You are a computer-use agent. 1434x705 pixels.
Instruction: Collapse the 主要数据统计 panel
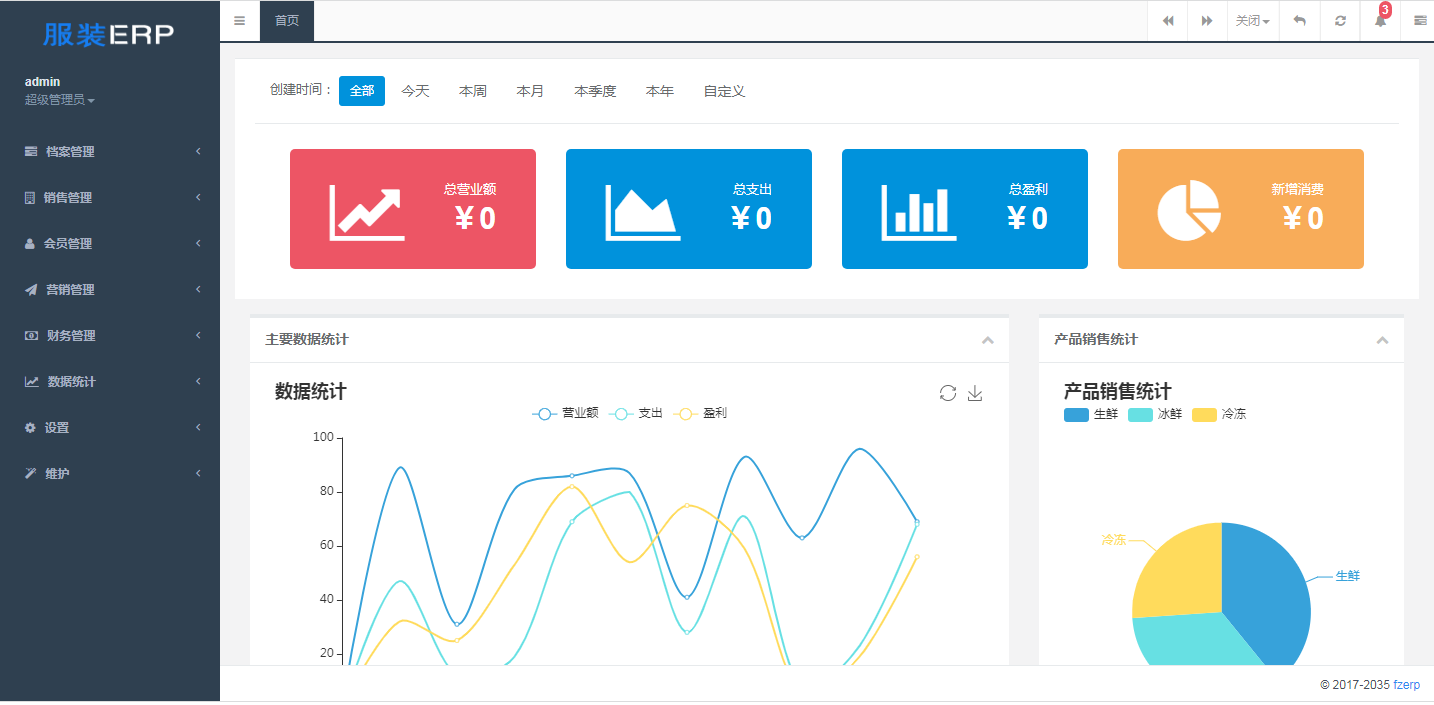(987, 340)
